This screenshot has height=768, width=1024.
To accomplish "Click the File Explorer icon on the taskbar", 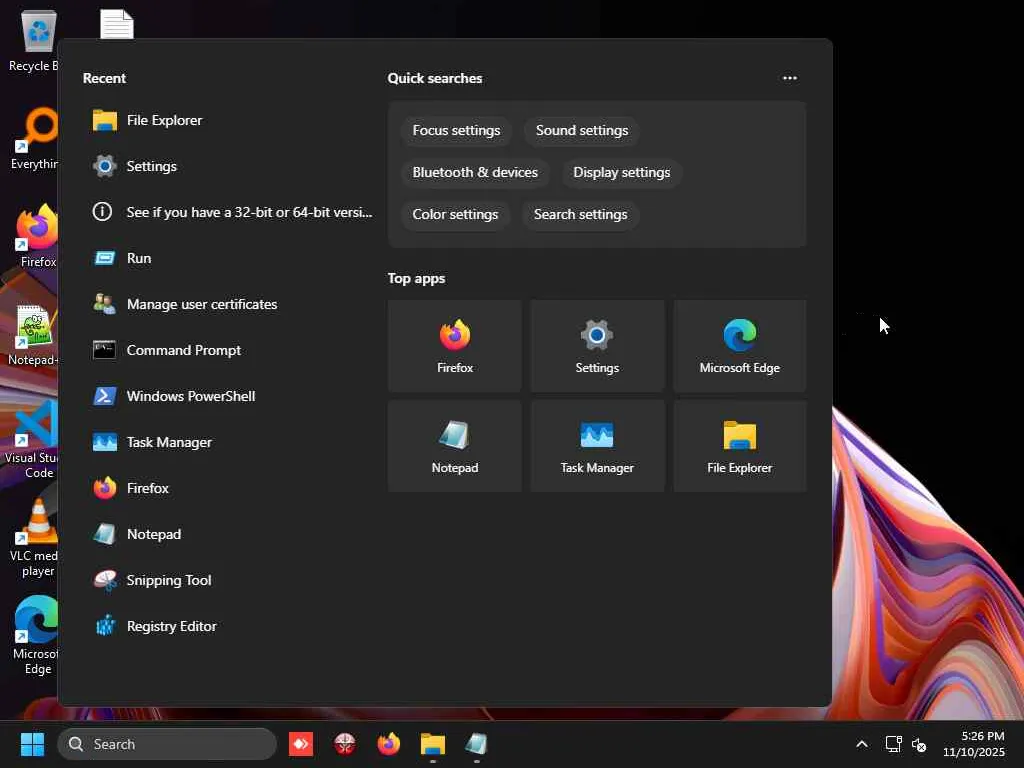I will [432, 744].
